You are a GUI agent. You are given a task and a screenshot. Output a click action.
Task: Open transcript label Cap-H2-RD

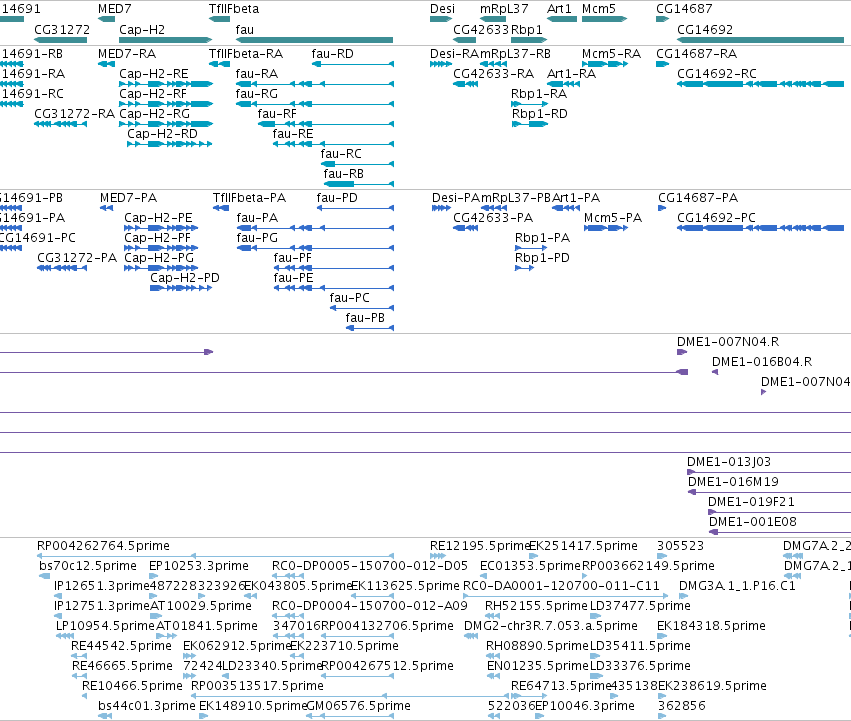[162, 134]
